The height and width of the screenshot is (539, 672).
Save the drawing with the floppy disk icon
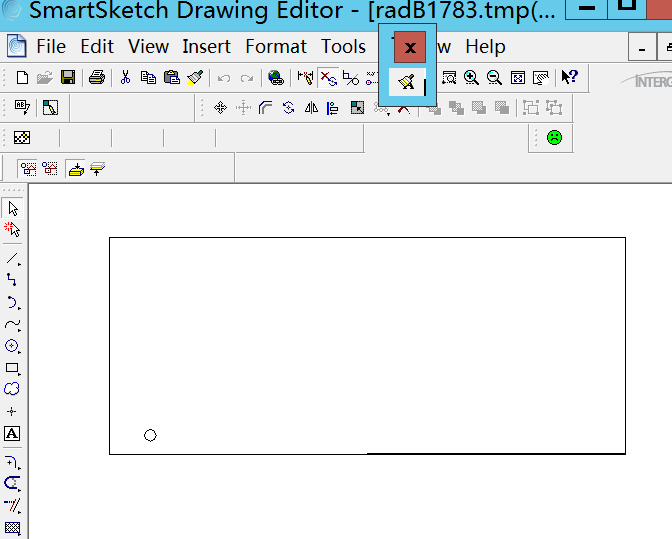(x=68, y=78)
